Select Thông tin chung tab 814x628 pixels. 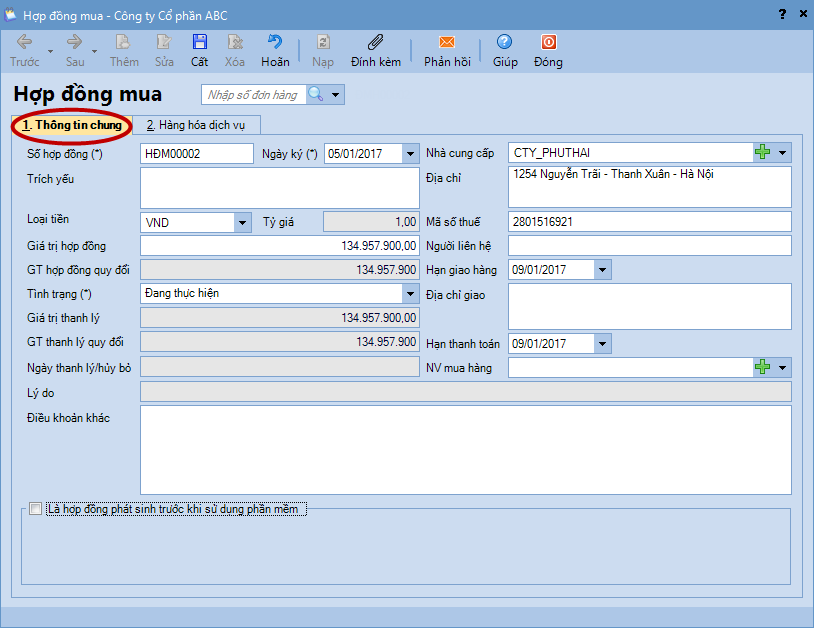click(x=72, y=125)
